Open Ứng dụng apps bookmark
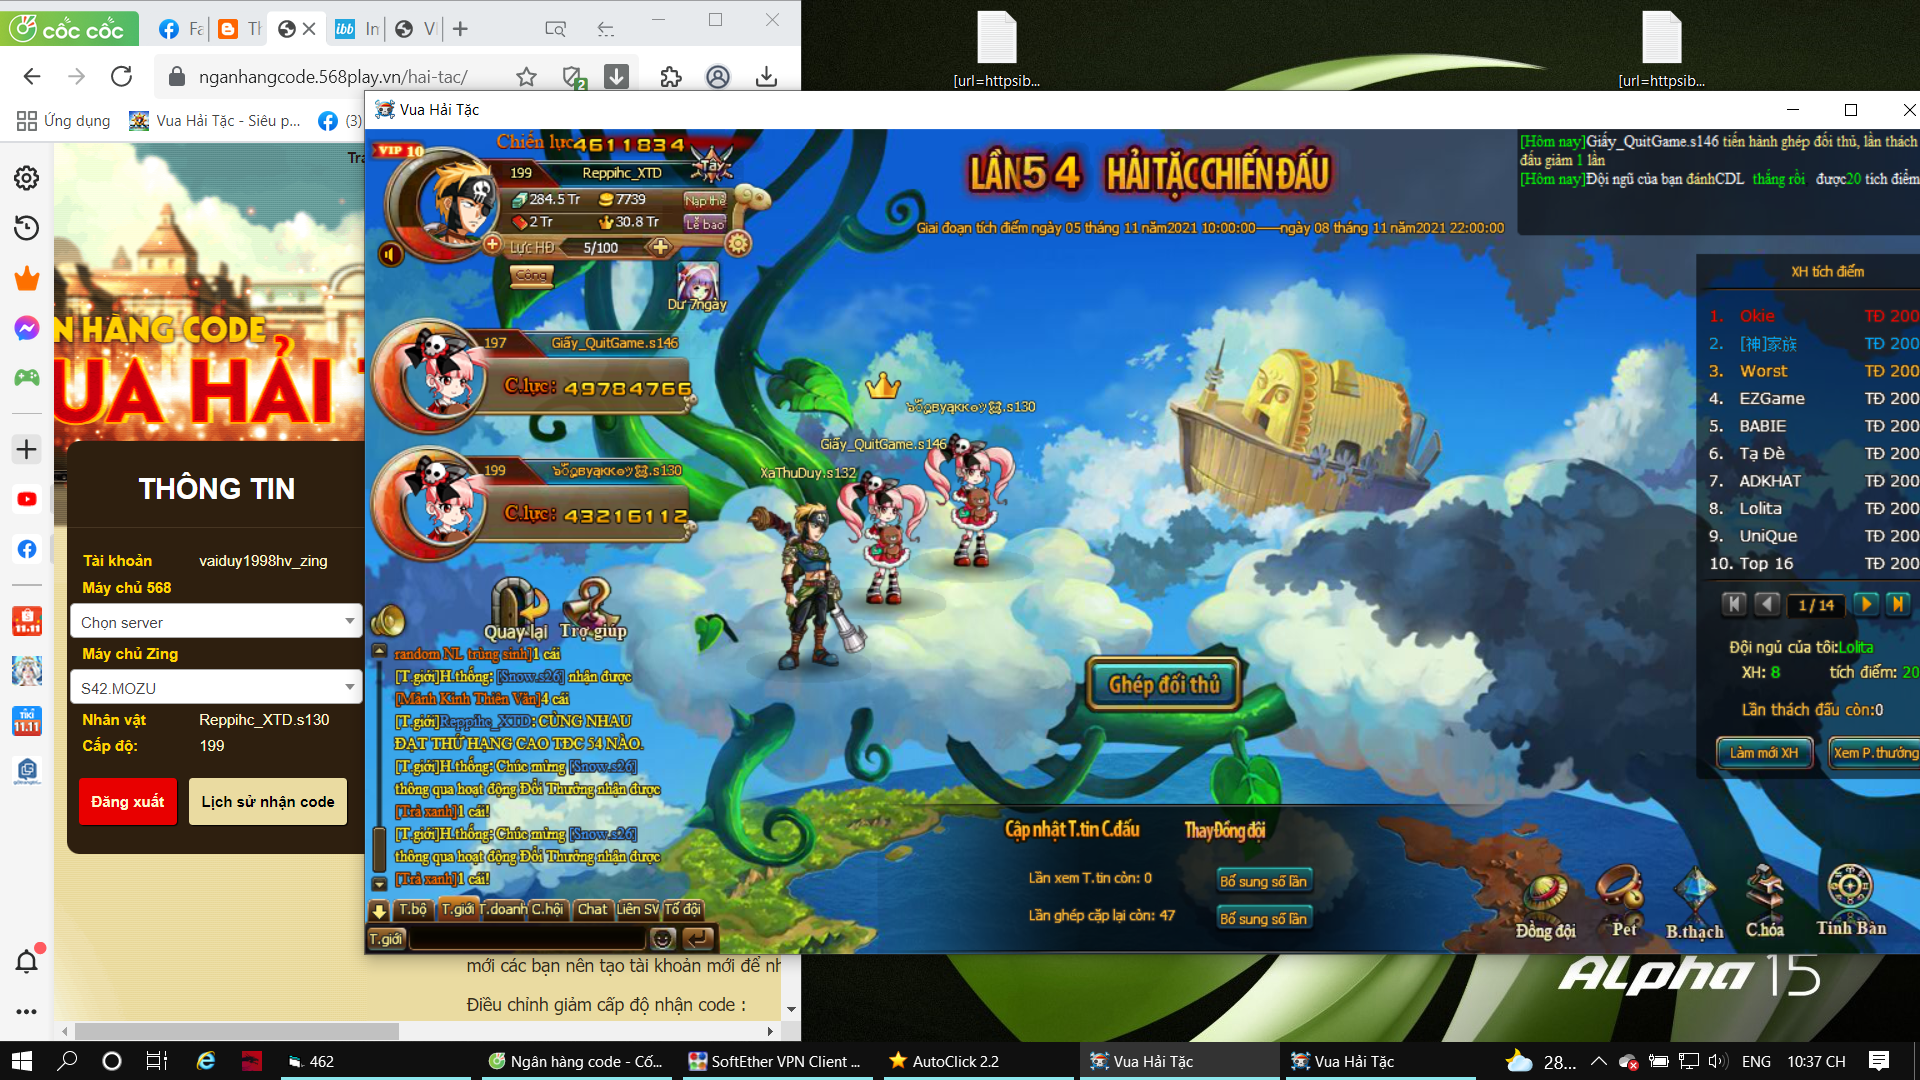1920x1080 pixels. tap(64, 121)
